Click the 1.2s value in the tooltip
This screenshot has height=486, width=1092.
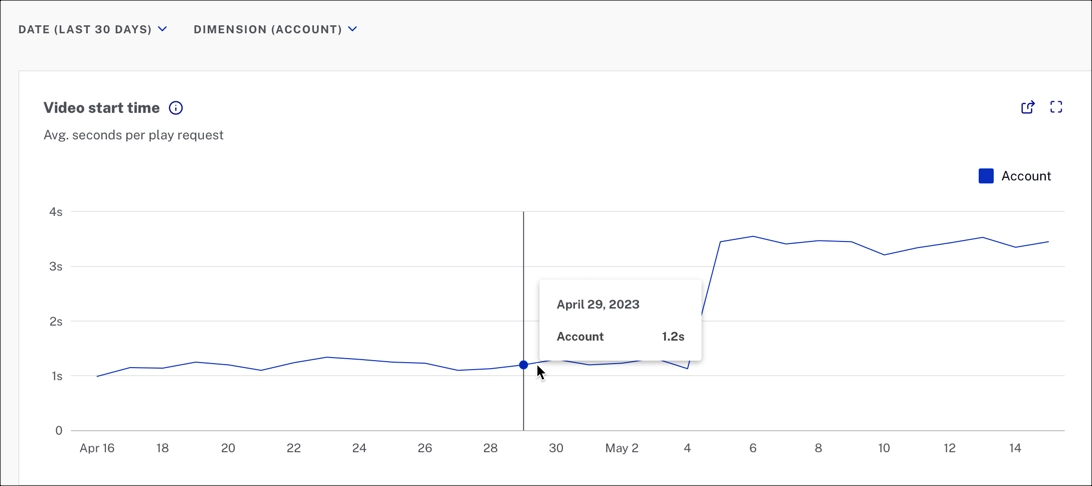(x=673, y=337)
